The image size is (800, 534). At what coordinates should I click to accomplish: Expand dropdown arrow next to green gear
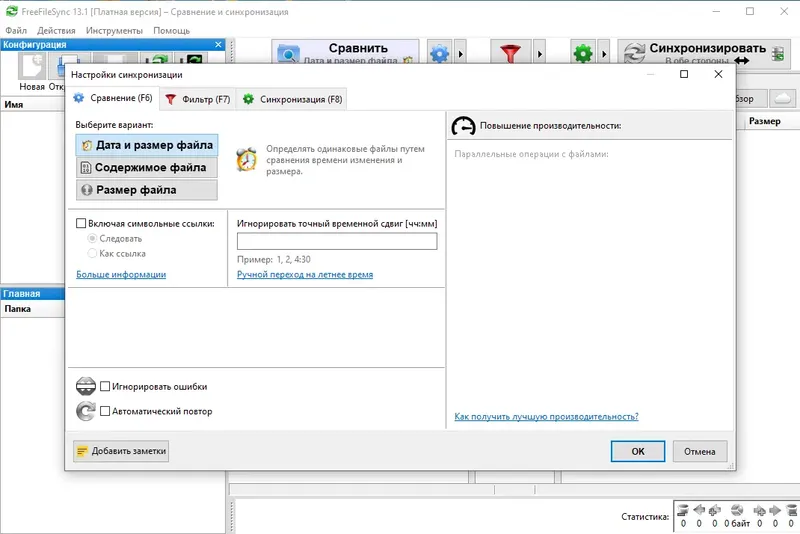(604, 54)
